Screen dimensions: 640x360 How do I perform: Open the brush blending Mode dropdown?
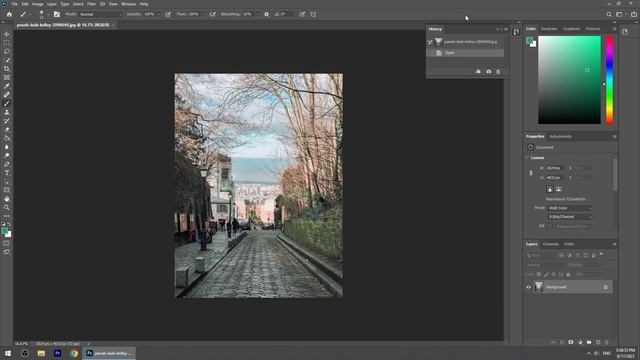[100, 14]
